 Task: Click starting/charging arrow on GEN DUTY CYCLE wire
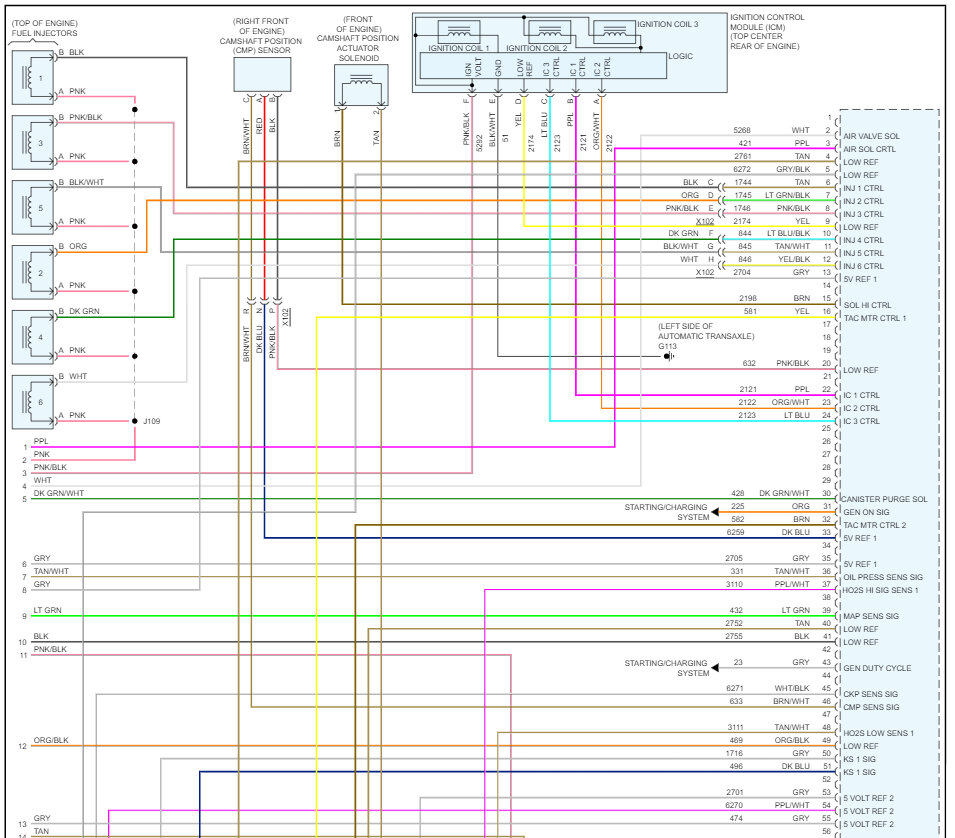tap(715, 668)
